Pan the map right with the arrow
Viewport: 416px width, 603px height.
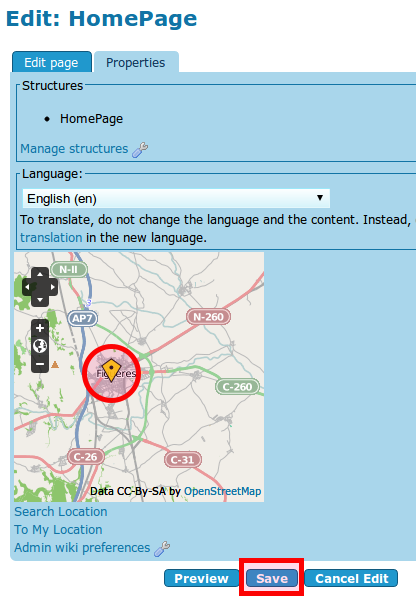coord(53,287)
